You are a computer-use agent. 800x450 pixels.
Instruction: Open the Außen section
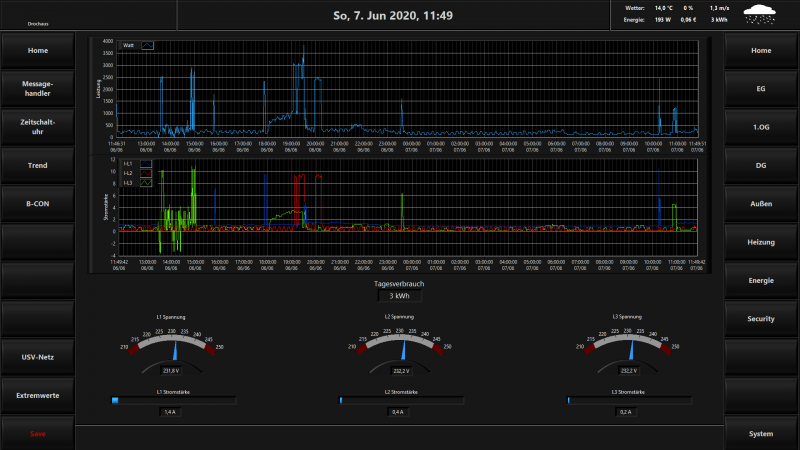[761, 204]
